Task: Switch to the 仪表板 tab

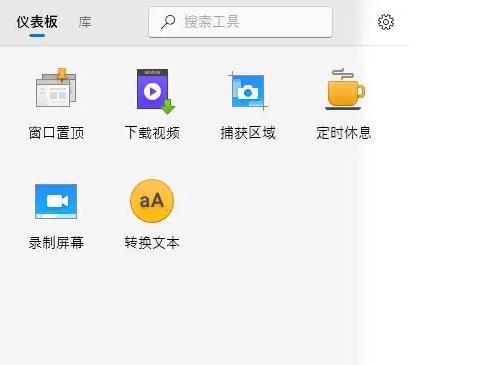Action: click(x=37, y=22)
